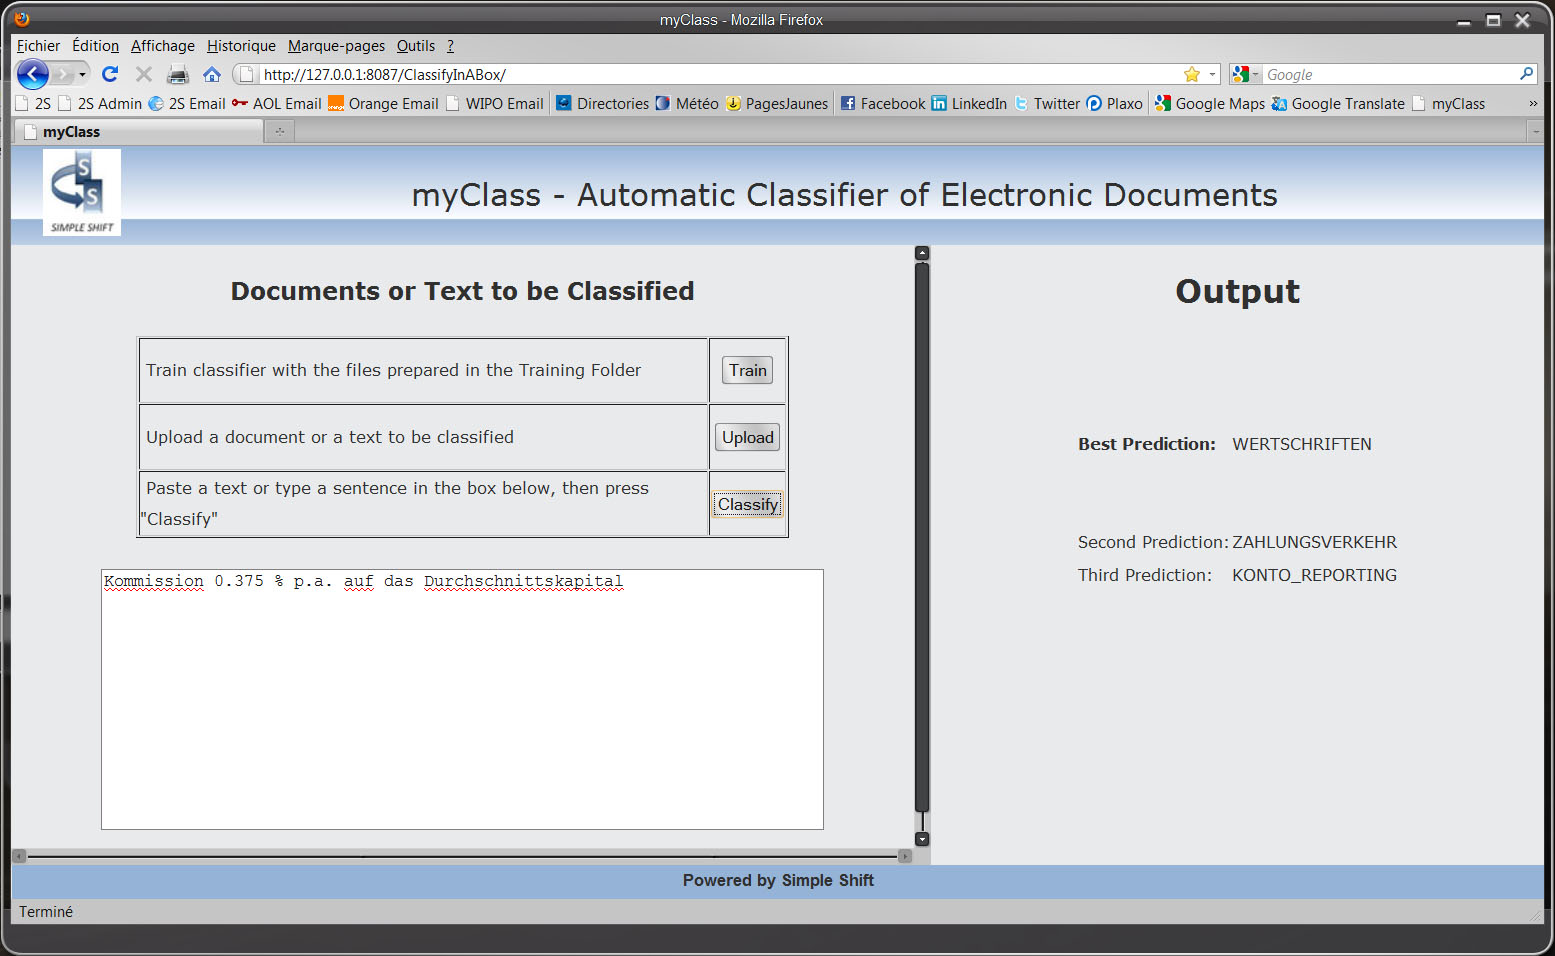Reload the current page
This screenshot has height=956, width=1555.
(x=110, y=74)
